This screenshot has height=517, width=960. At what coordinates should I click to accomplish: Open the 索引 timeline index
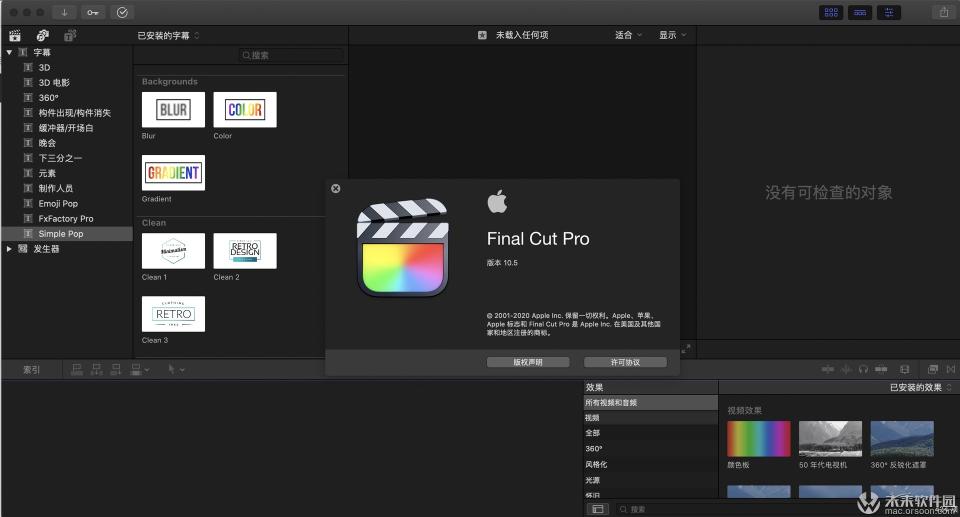[x=31, y=370]
